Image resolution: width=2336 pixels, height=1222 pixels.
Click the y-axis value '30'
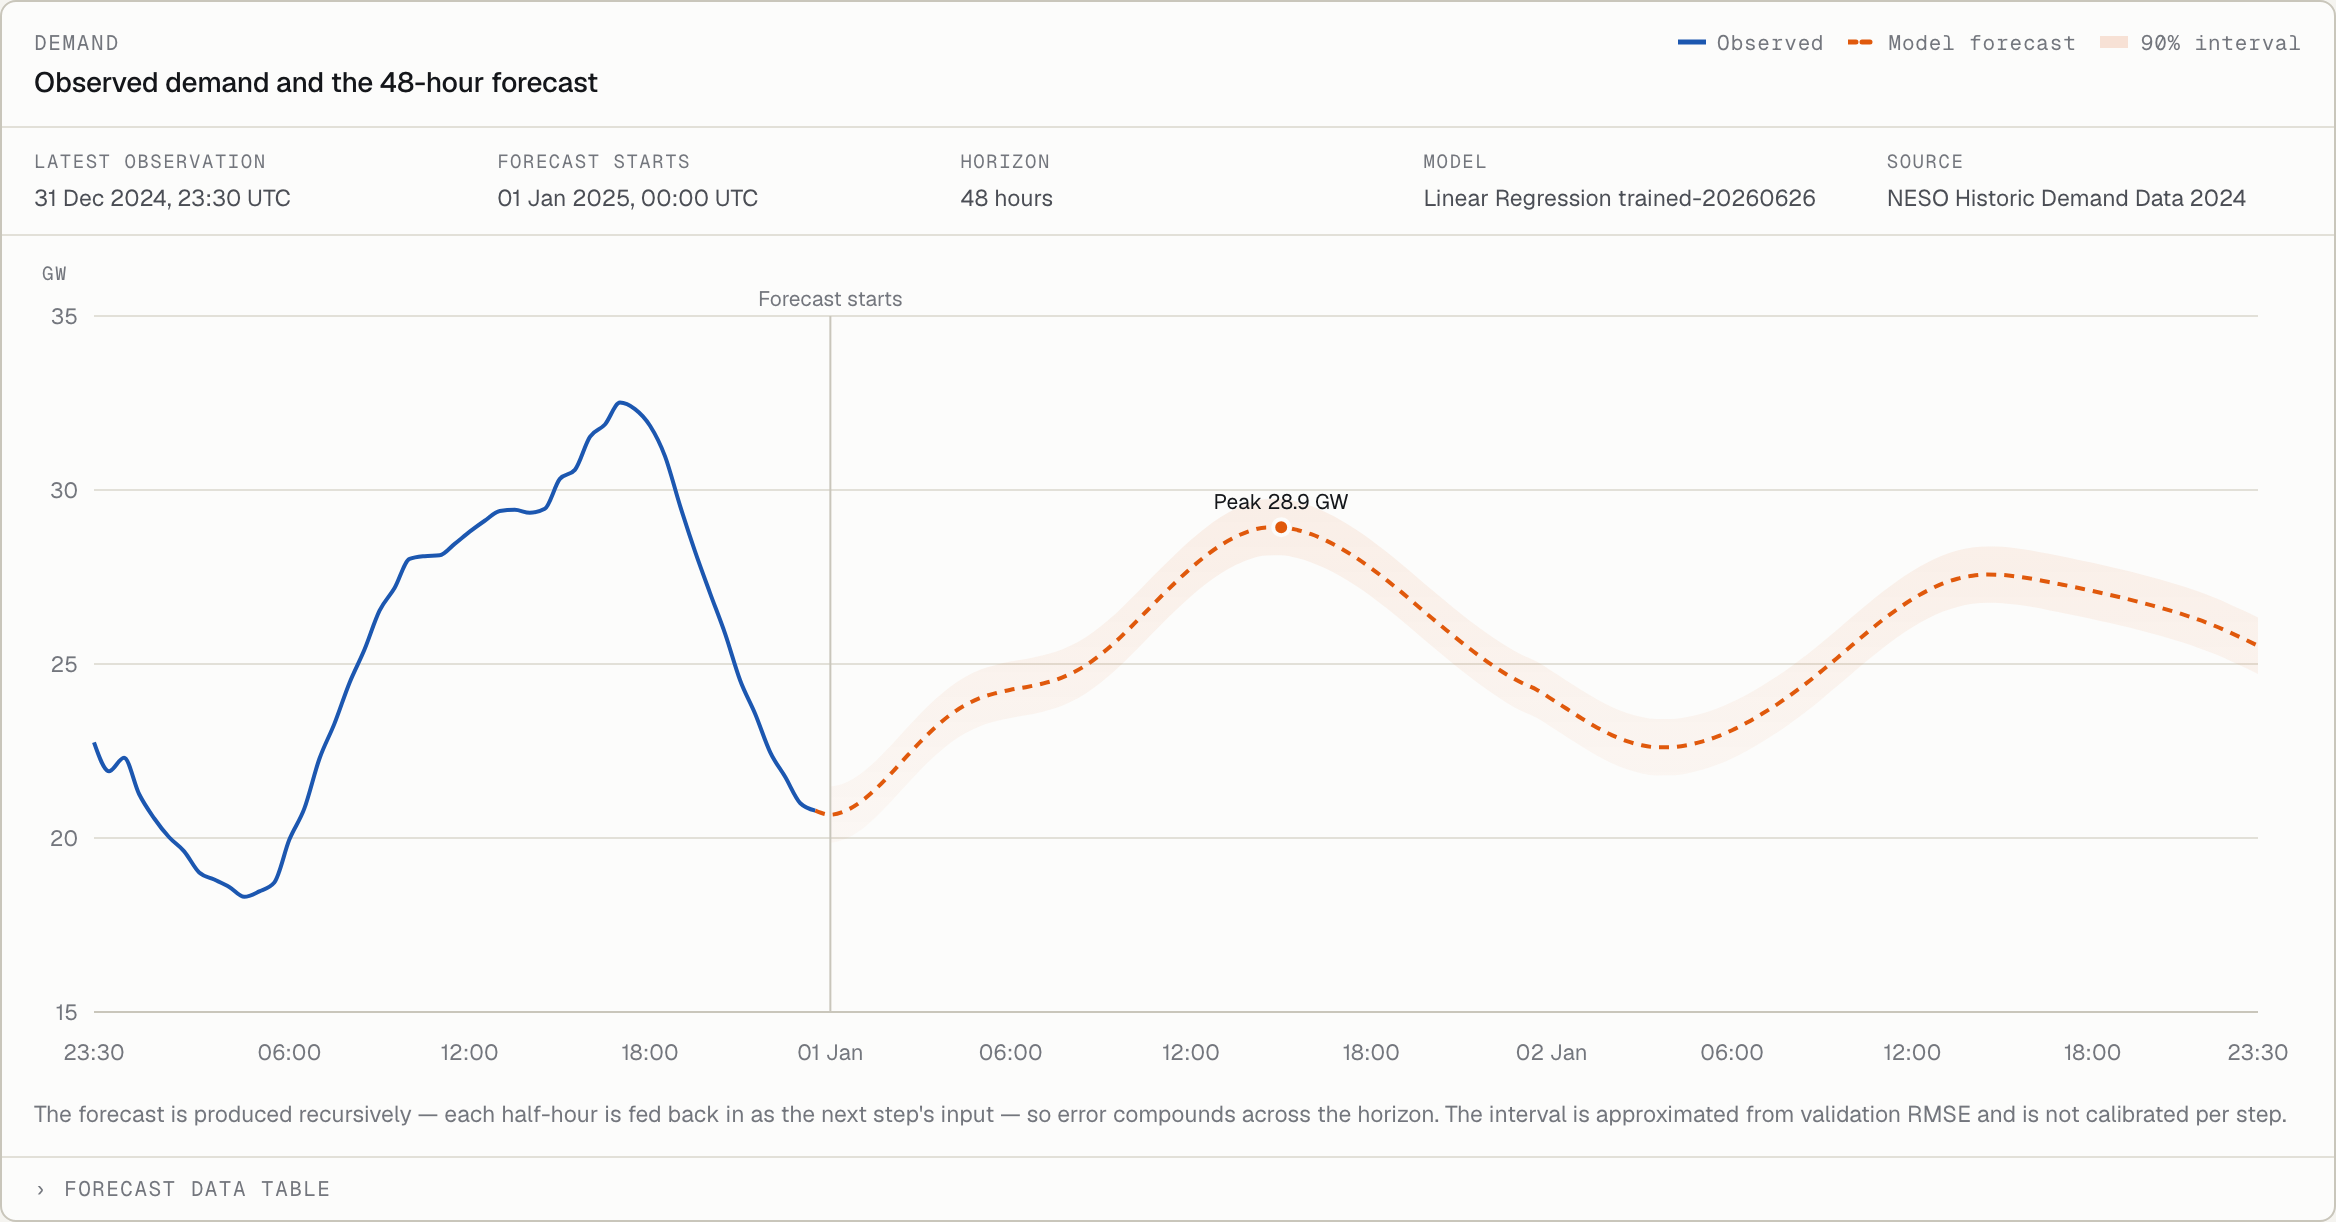click(64, 490)
